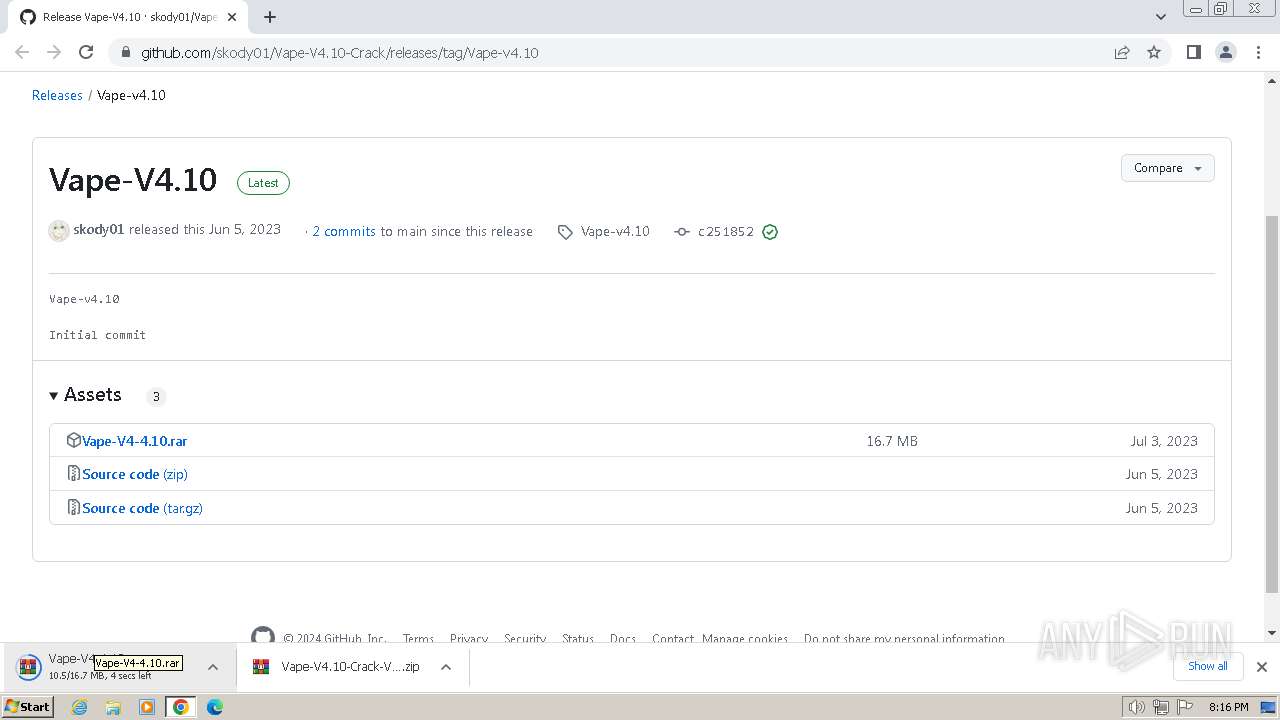Click the Vape-V4.10 release heading
1280x720 pixels.
click(x=133, y=180)
